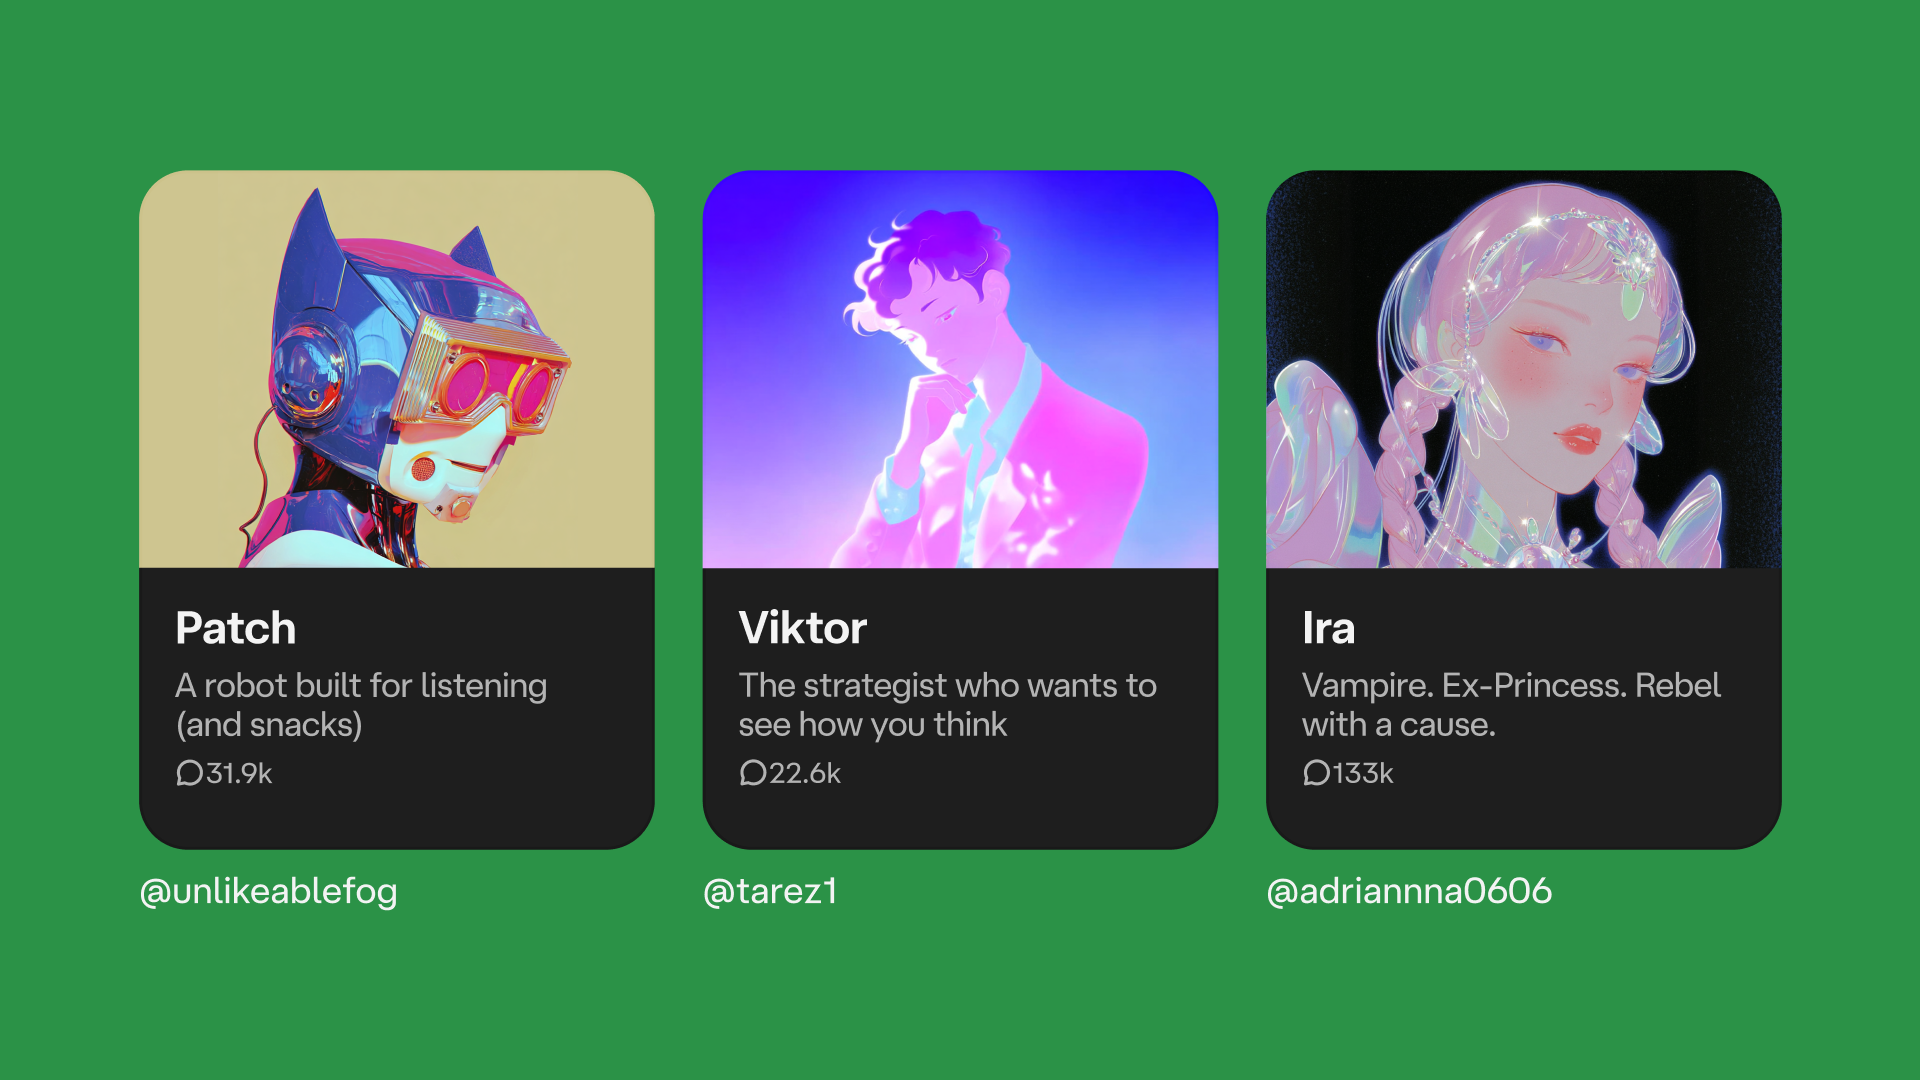Click Viktor's strategist description text
Image resolution: width=1920 pixels, height=1080 pixels.
[x=947, y=705]
